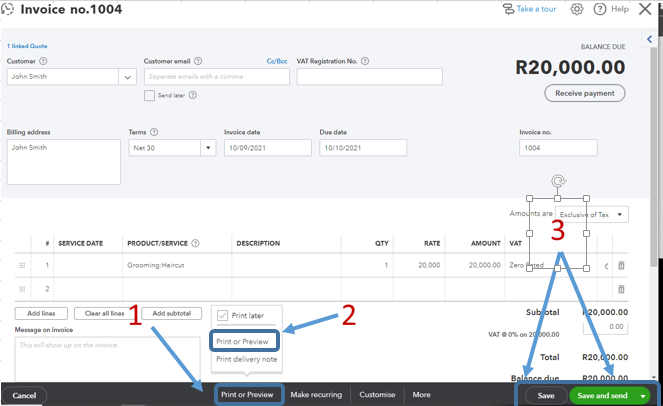Click the QTY cell of line 1
This screenshot has width=663, height=406.
coord(367,266)
